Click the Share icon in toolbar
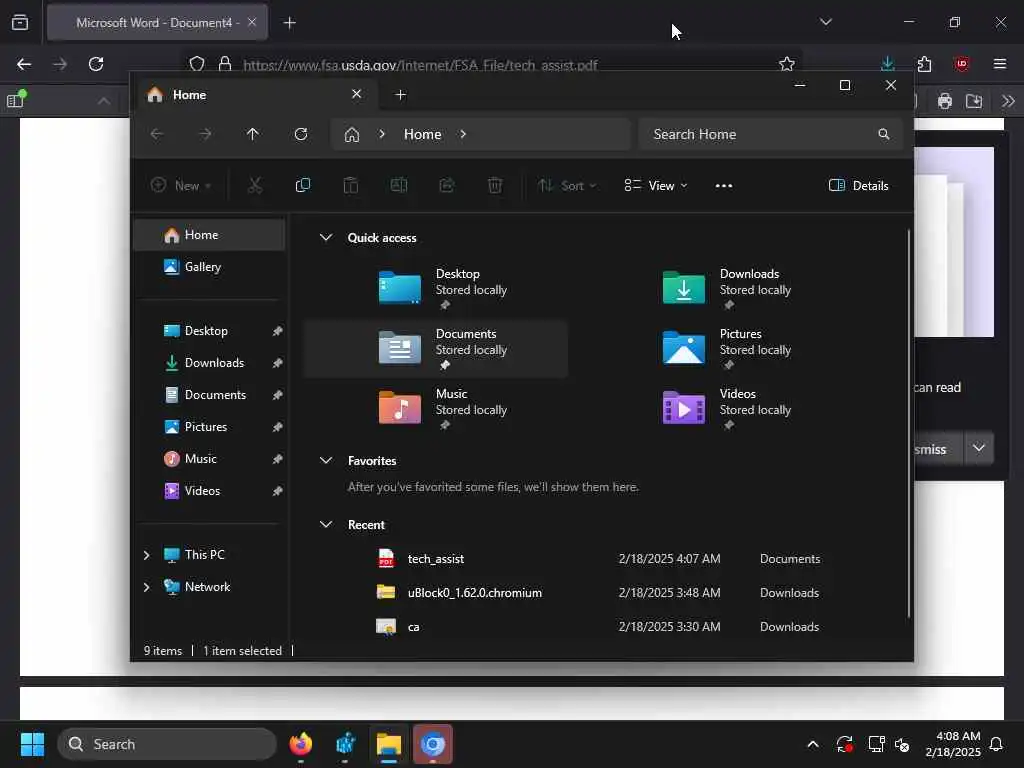 [447, 185]
